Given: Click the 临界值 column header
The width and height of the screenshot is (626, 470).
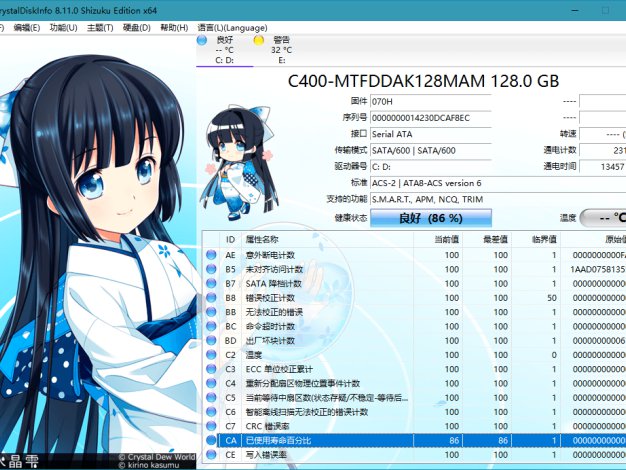Looking at the screenshot, I should tap(536, 239).
